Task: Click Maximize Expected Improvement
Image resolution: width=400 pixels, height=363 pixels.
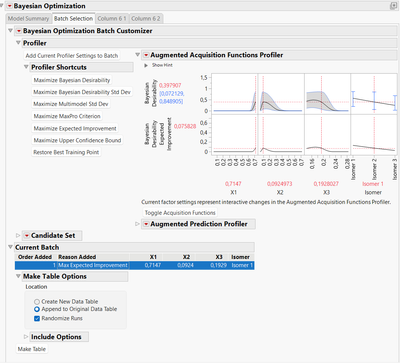Action: (x=75, y=128)
